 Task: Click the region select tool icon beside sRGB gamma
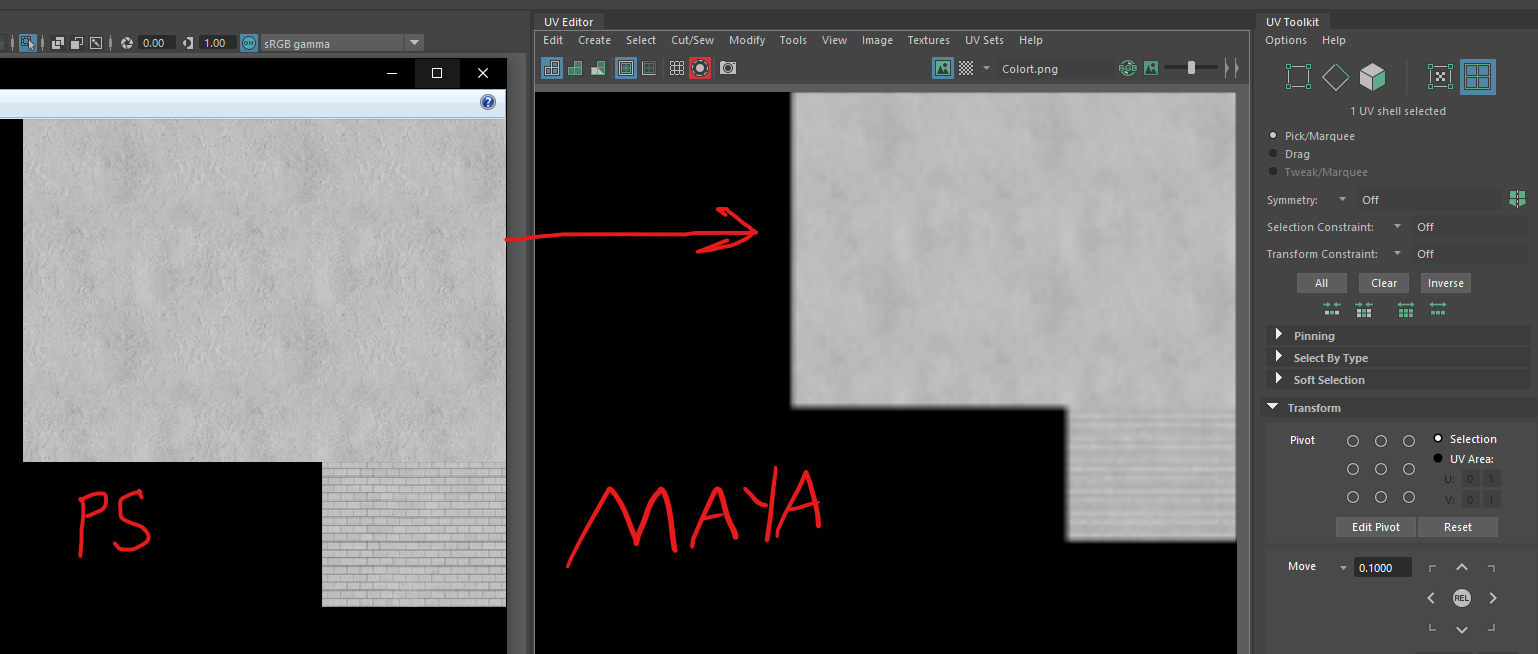pyautogui.click(x=28, y=43)
